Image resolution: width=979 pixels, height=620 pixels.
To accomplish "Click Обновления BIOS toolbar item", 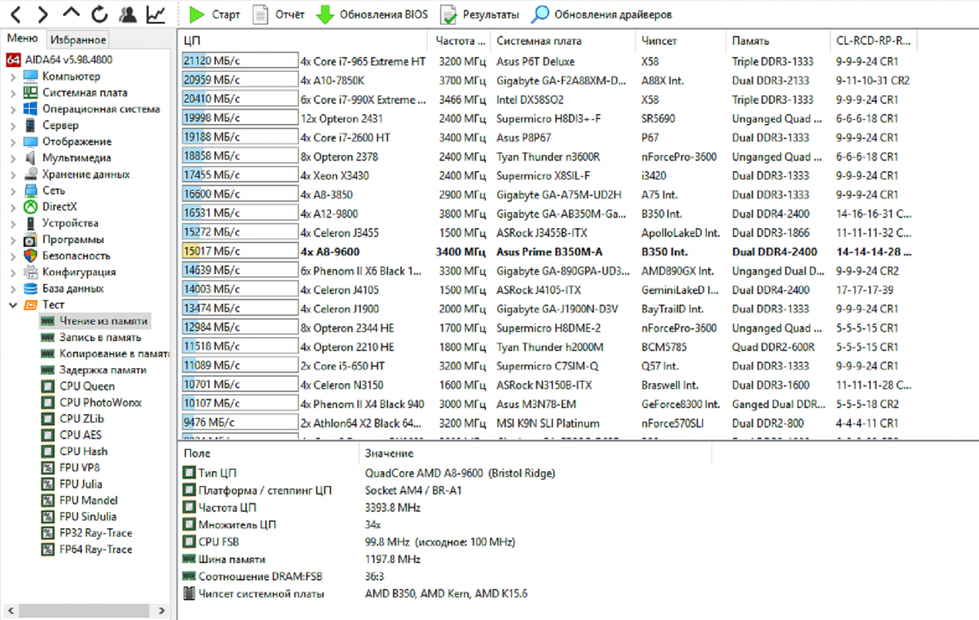I will pyautogui.click(x=371, y=15).
